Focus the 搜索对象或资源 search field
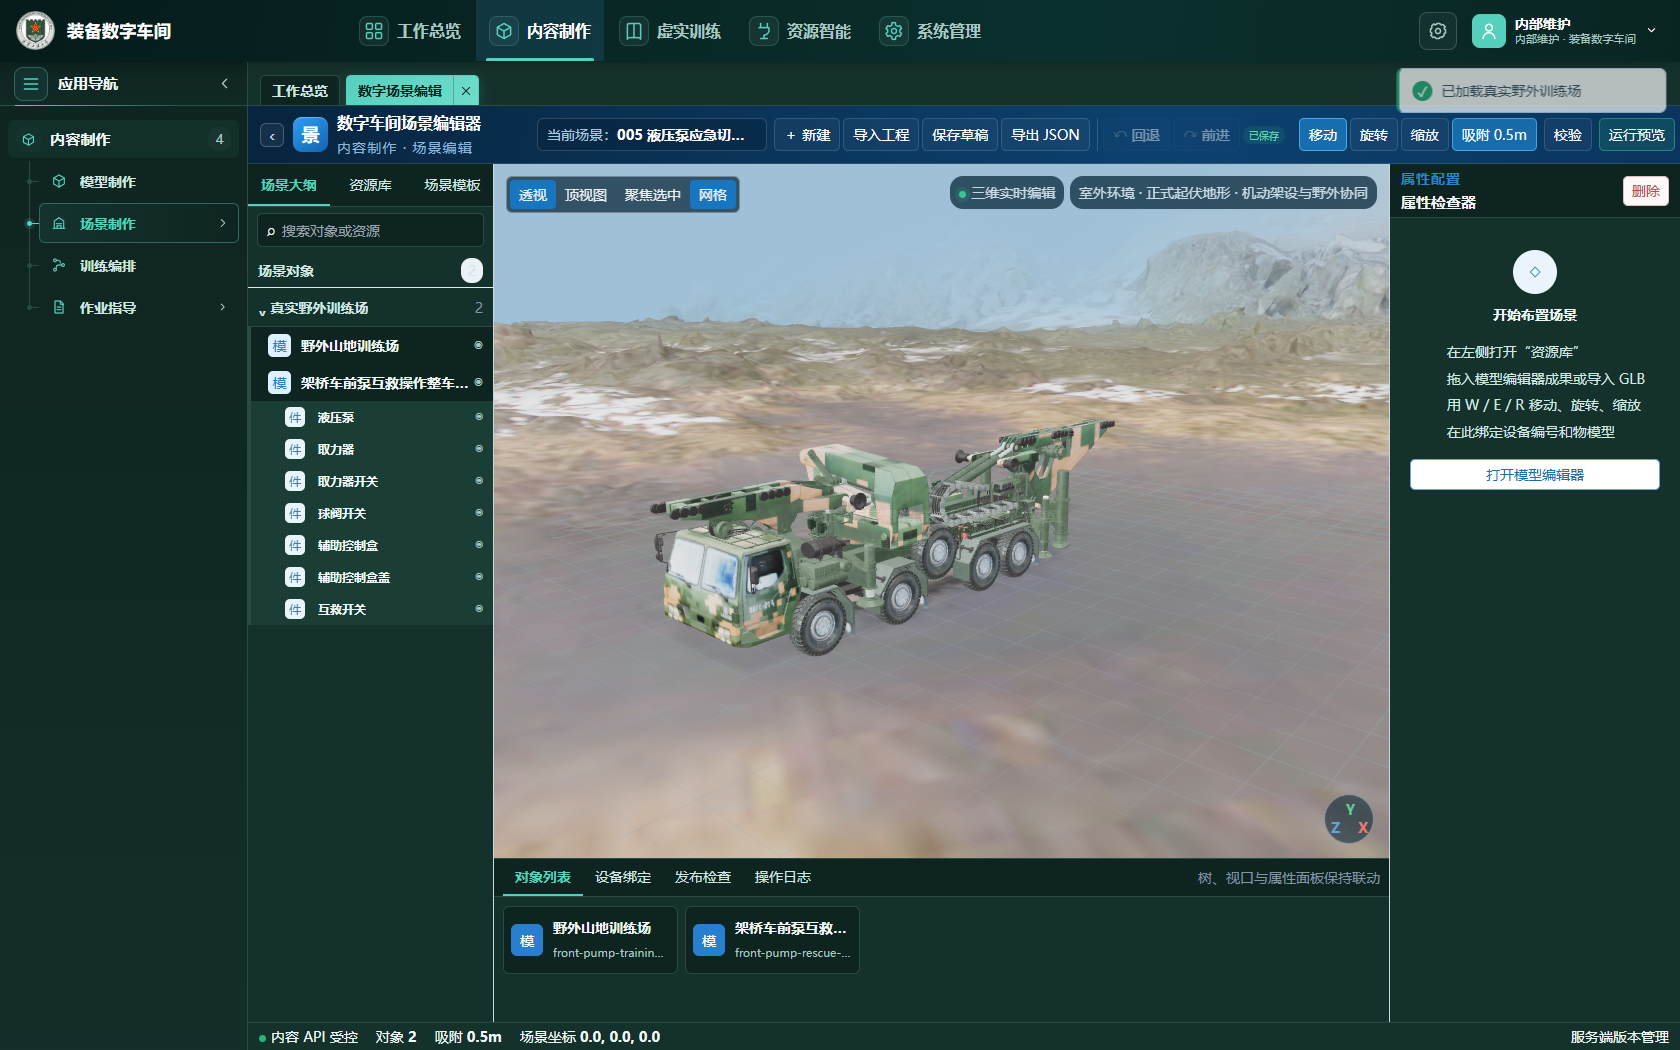The width and height of the screenshot is (1680, 1050). tap(370, 231)
